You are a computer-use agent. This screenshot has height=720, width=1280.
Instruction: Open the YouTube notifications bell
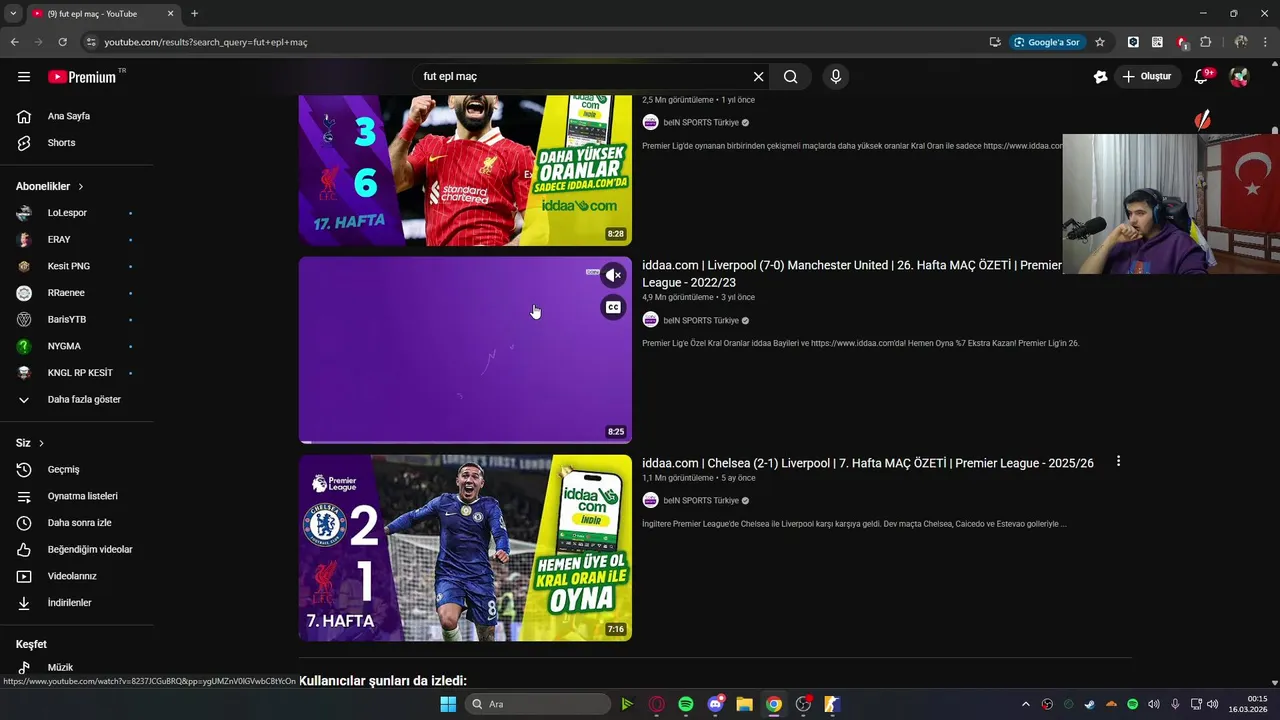pos(1202,77)
